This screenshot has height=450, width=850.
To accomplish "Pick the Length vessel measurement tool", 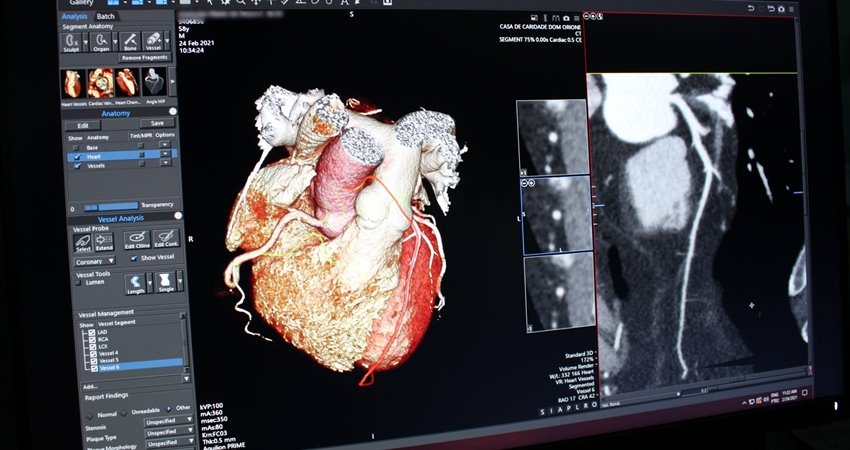I will point(135,284).
